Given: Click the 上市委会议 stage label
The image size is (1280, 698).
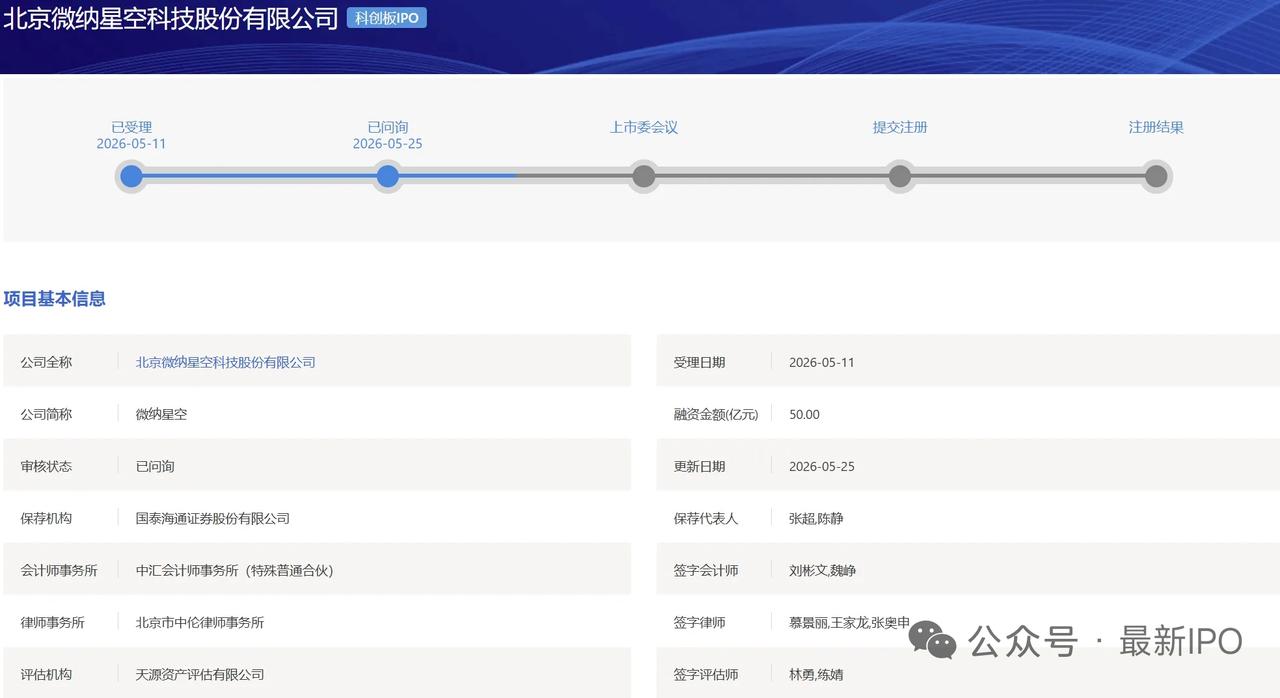Looking at the screenshot, I should pyautogui.click(x=644, y=127).
